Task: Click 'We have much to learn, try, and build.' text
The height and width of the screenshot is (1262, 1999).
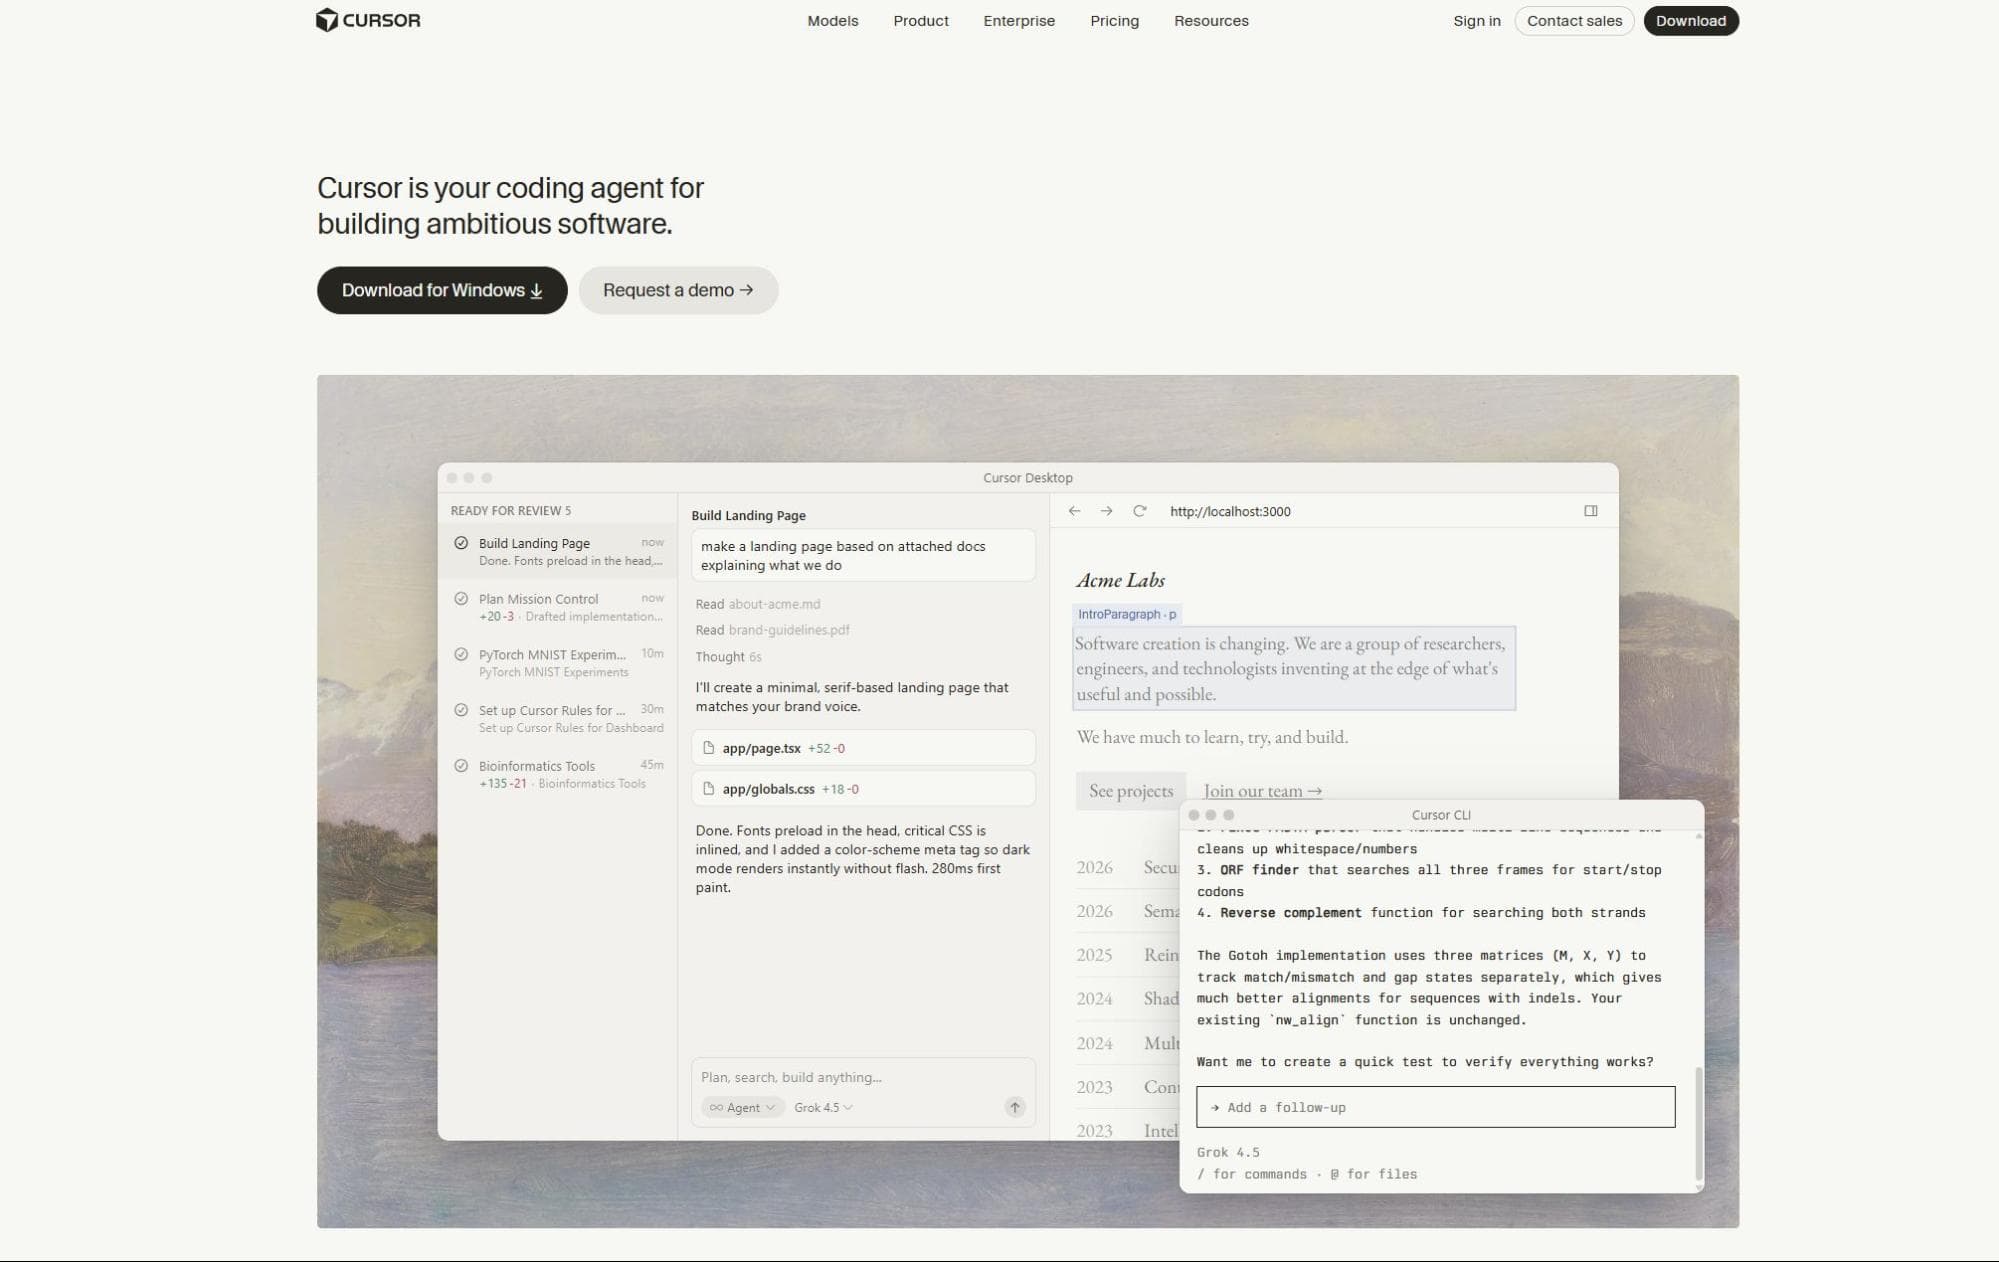Action: coord(1212,737)
